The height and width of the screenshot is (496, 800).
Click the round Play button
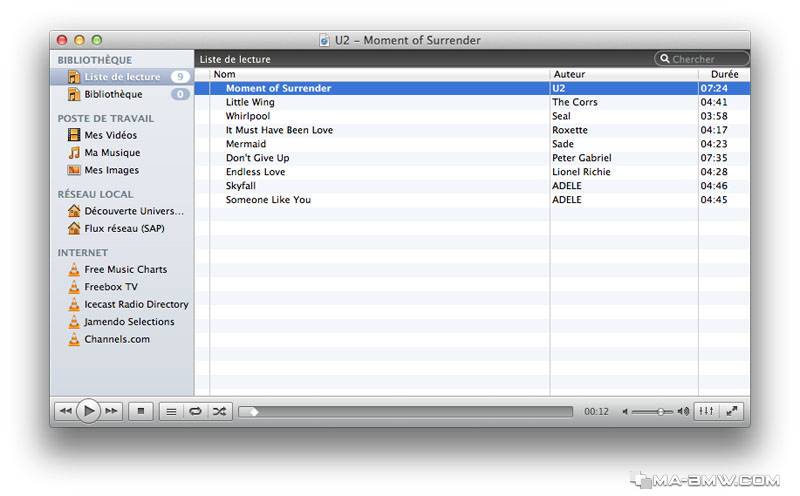click(x=88, y=411)
